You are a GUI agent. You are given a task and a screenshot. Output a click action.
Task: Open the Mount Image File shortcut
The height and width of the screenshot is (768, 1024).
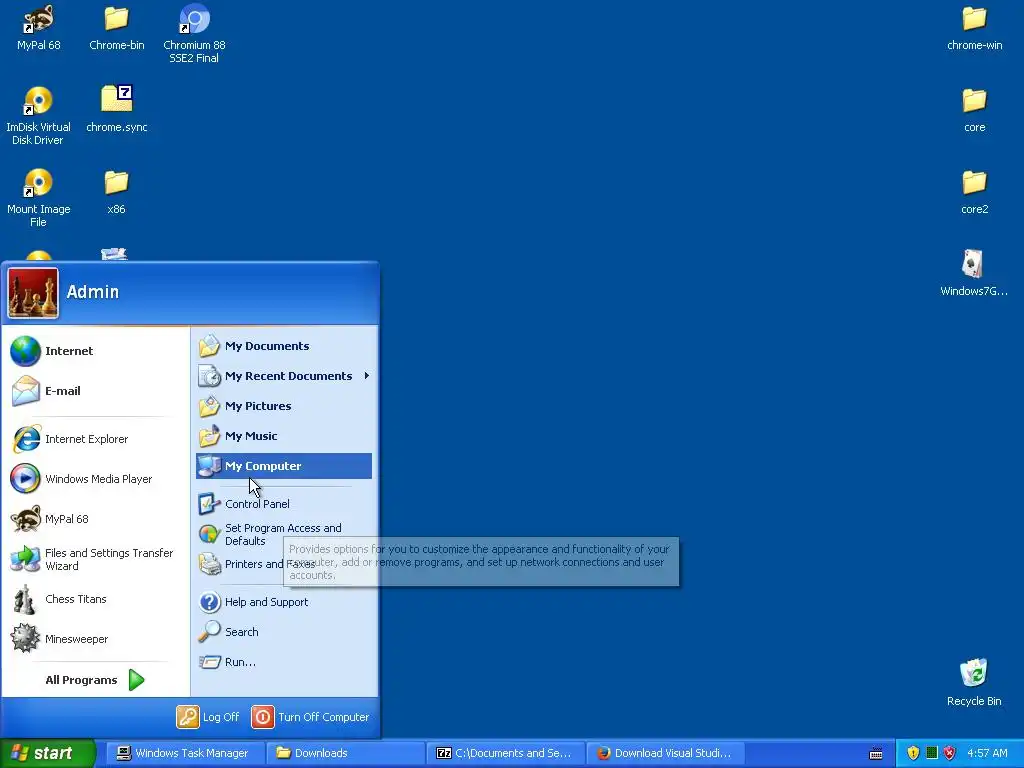click(x=39, y=198)
